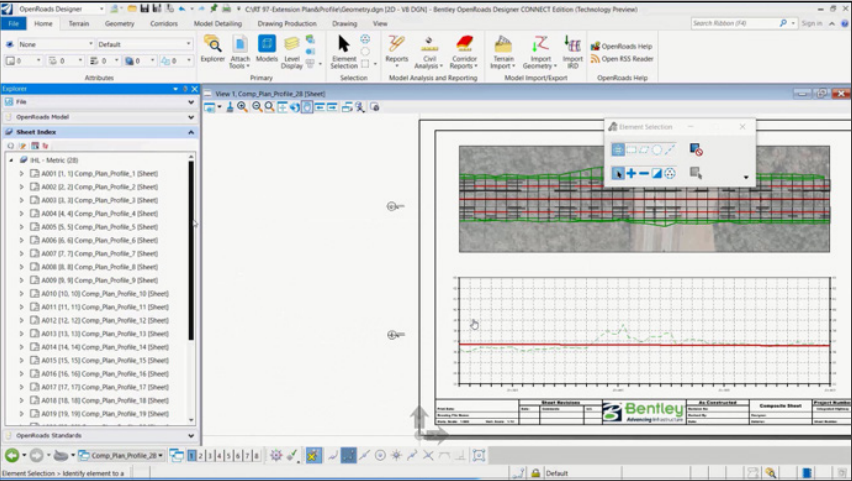Screen dimensions: 852x481
Task: Open the Reports tool
Action: [397, 51]
